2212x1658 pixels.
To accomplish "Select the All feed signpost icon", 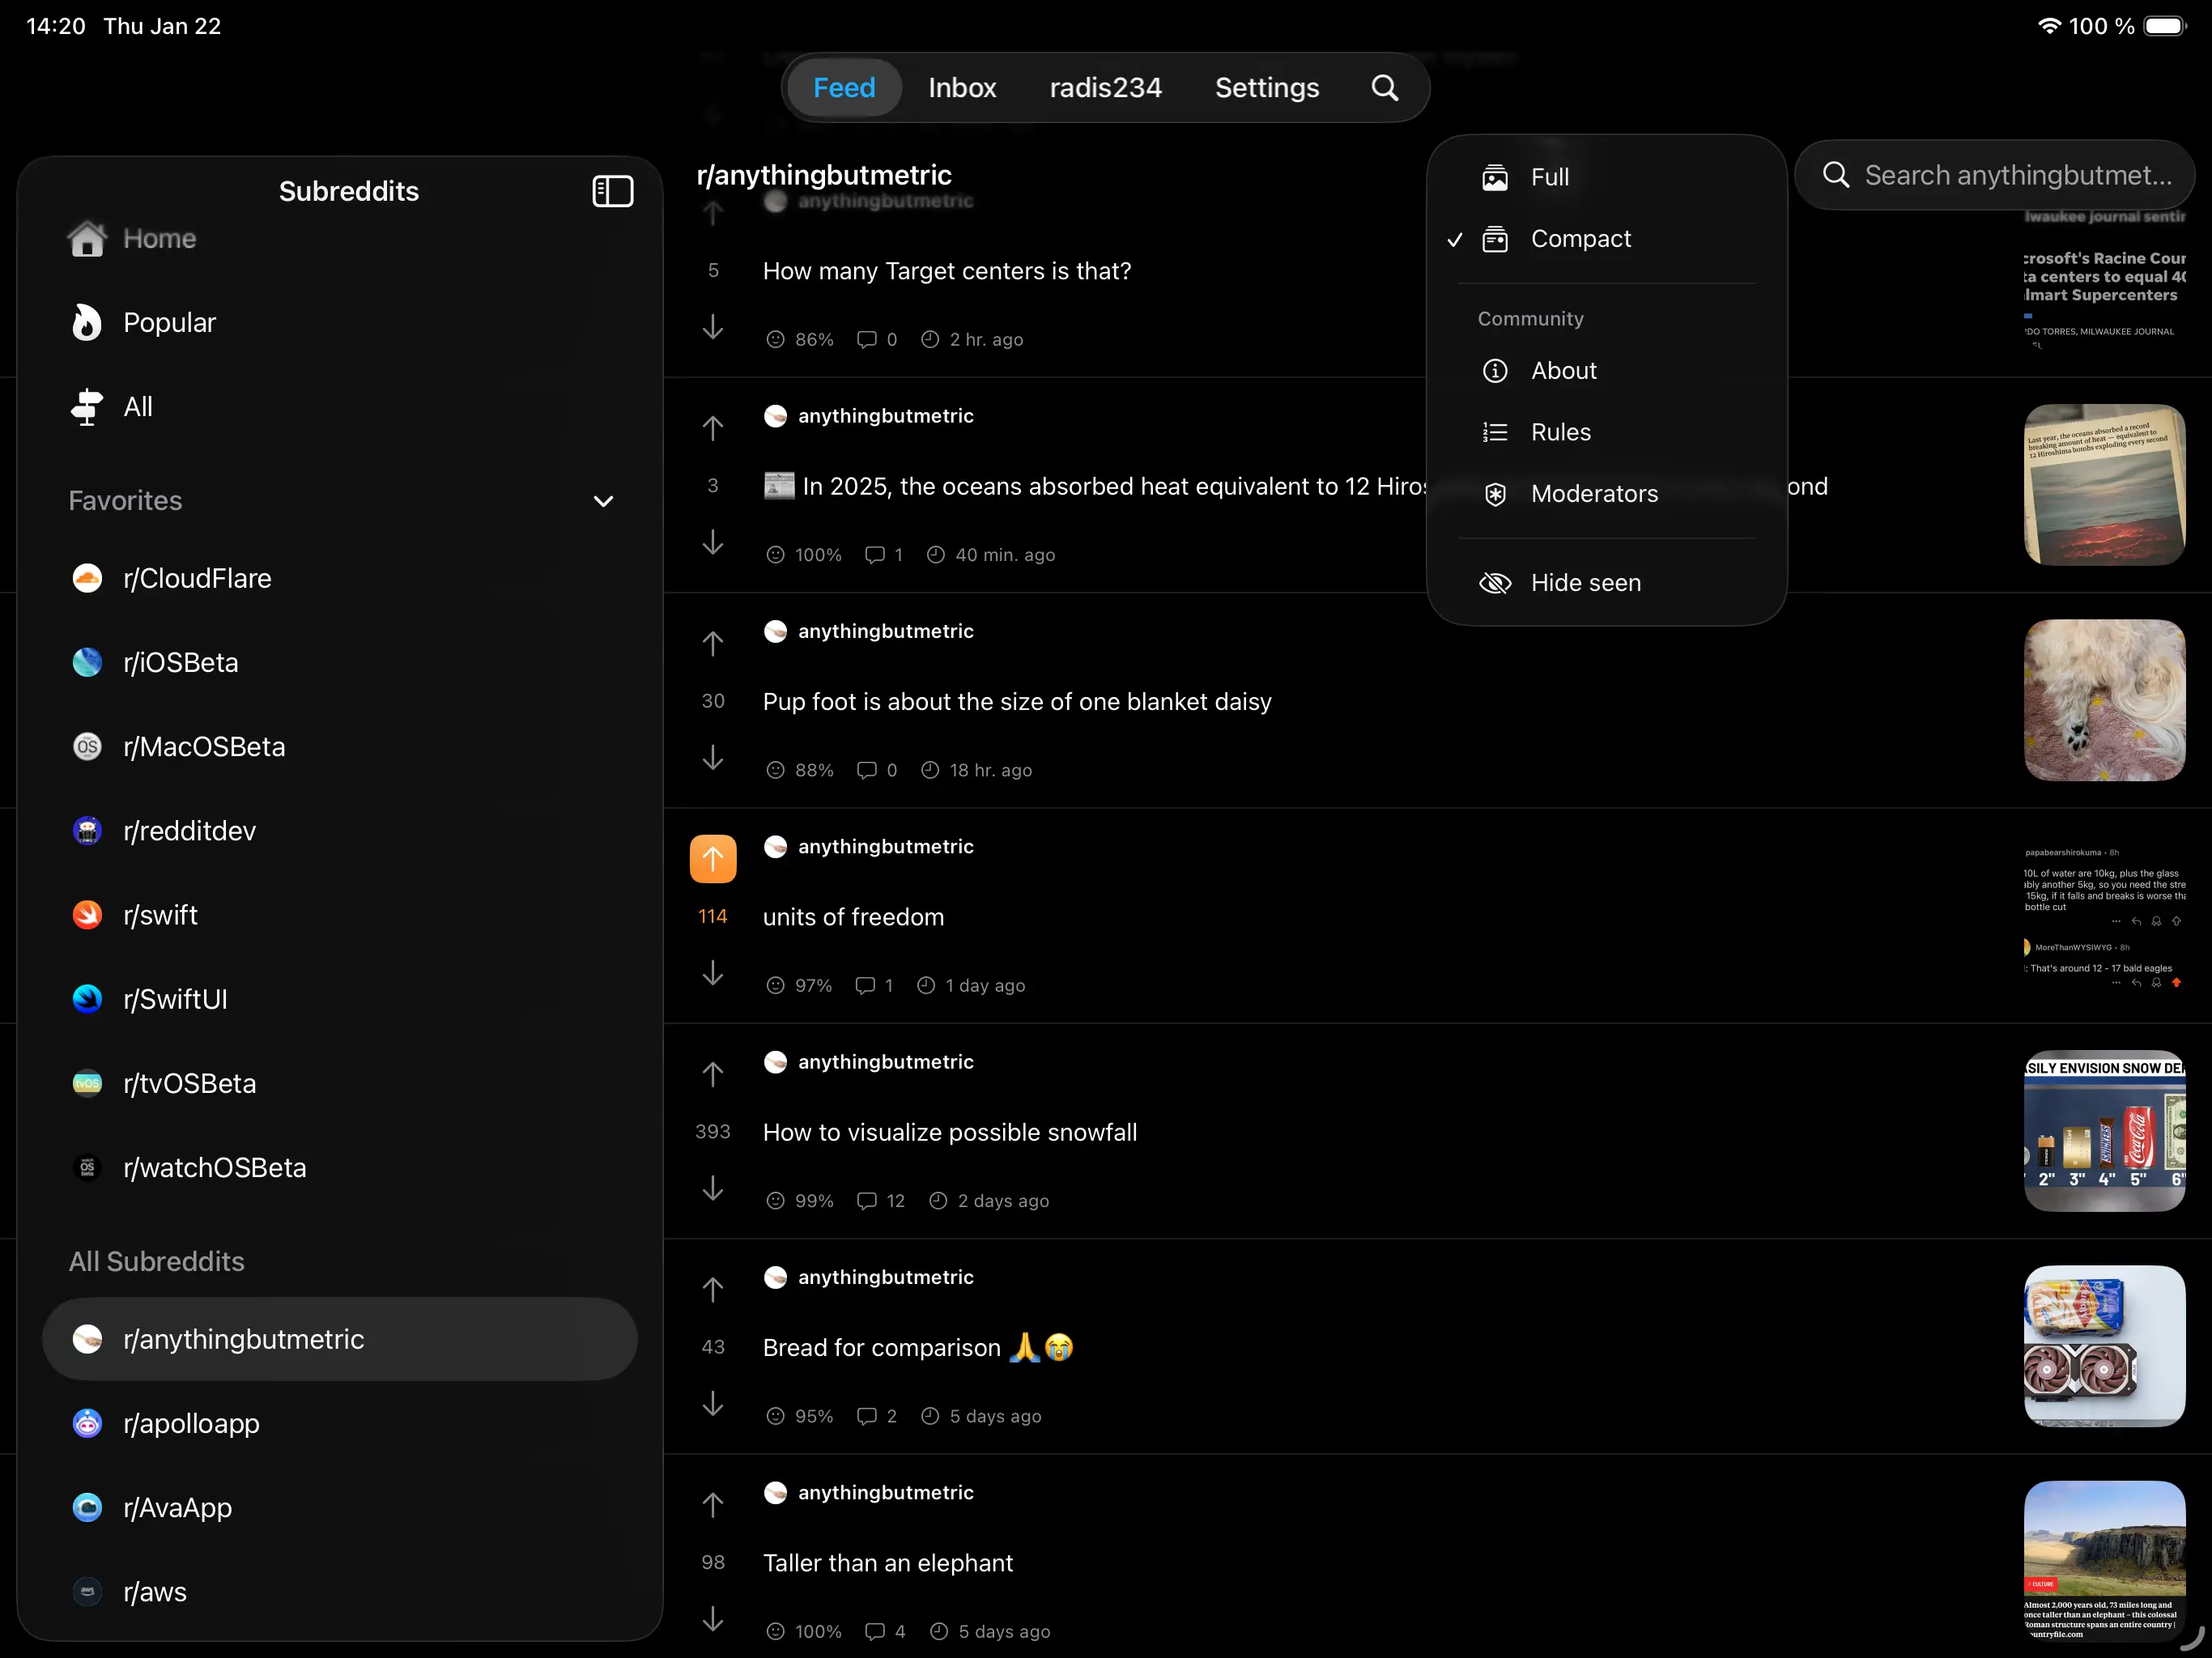I will point(87,406).
